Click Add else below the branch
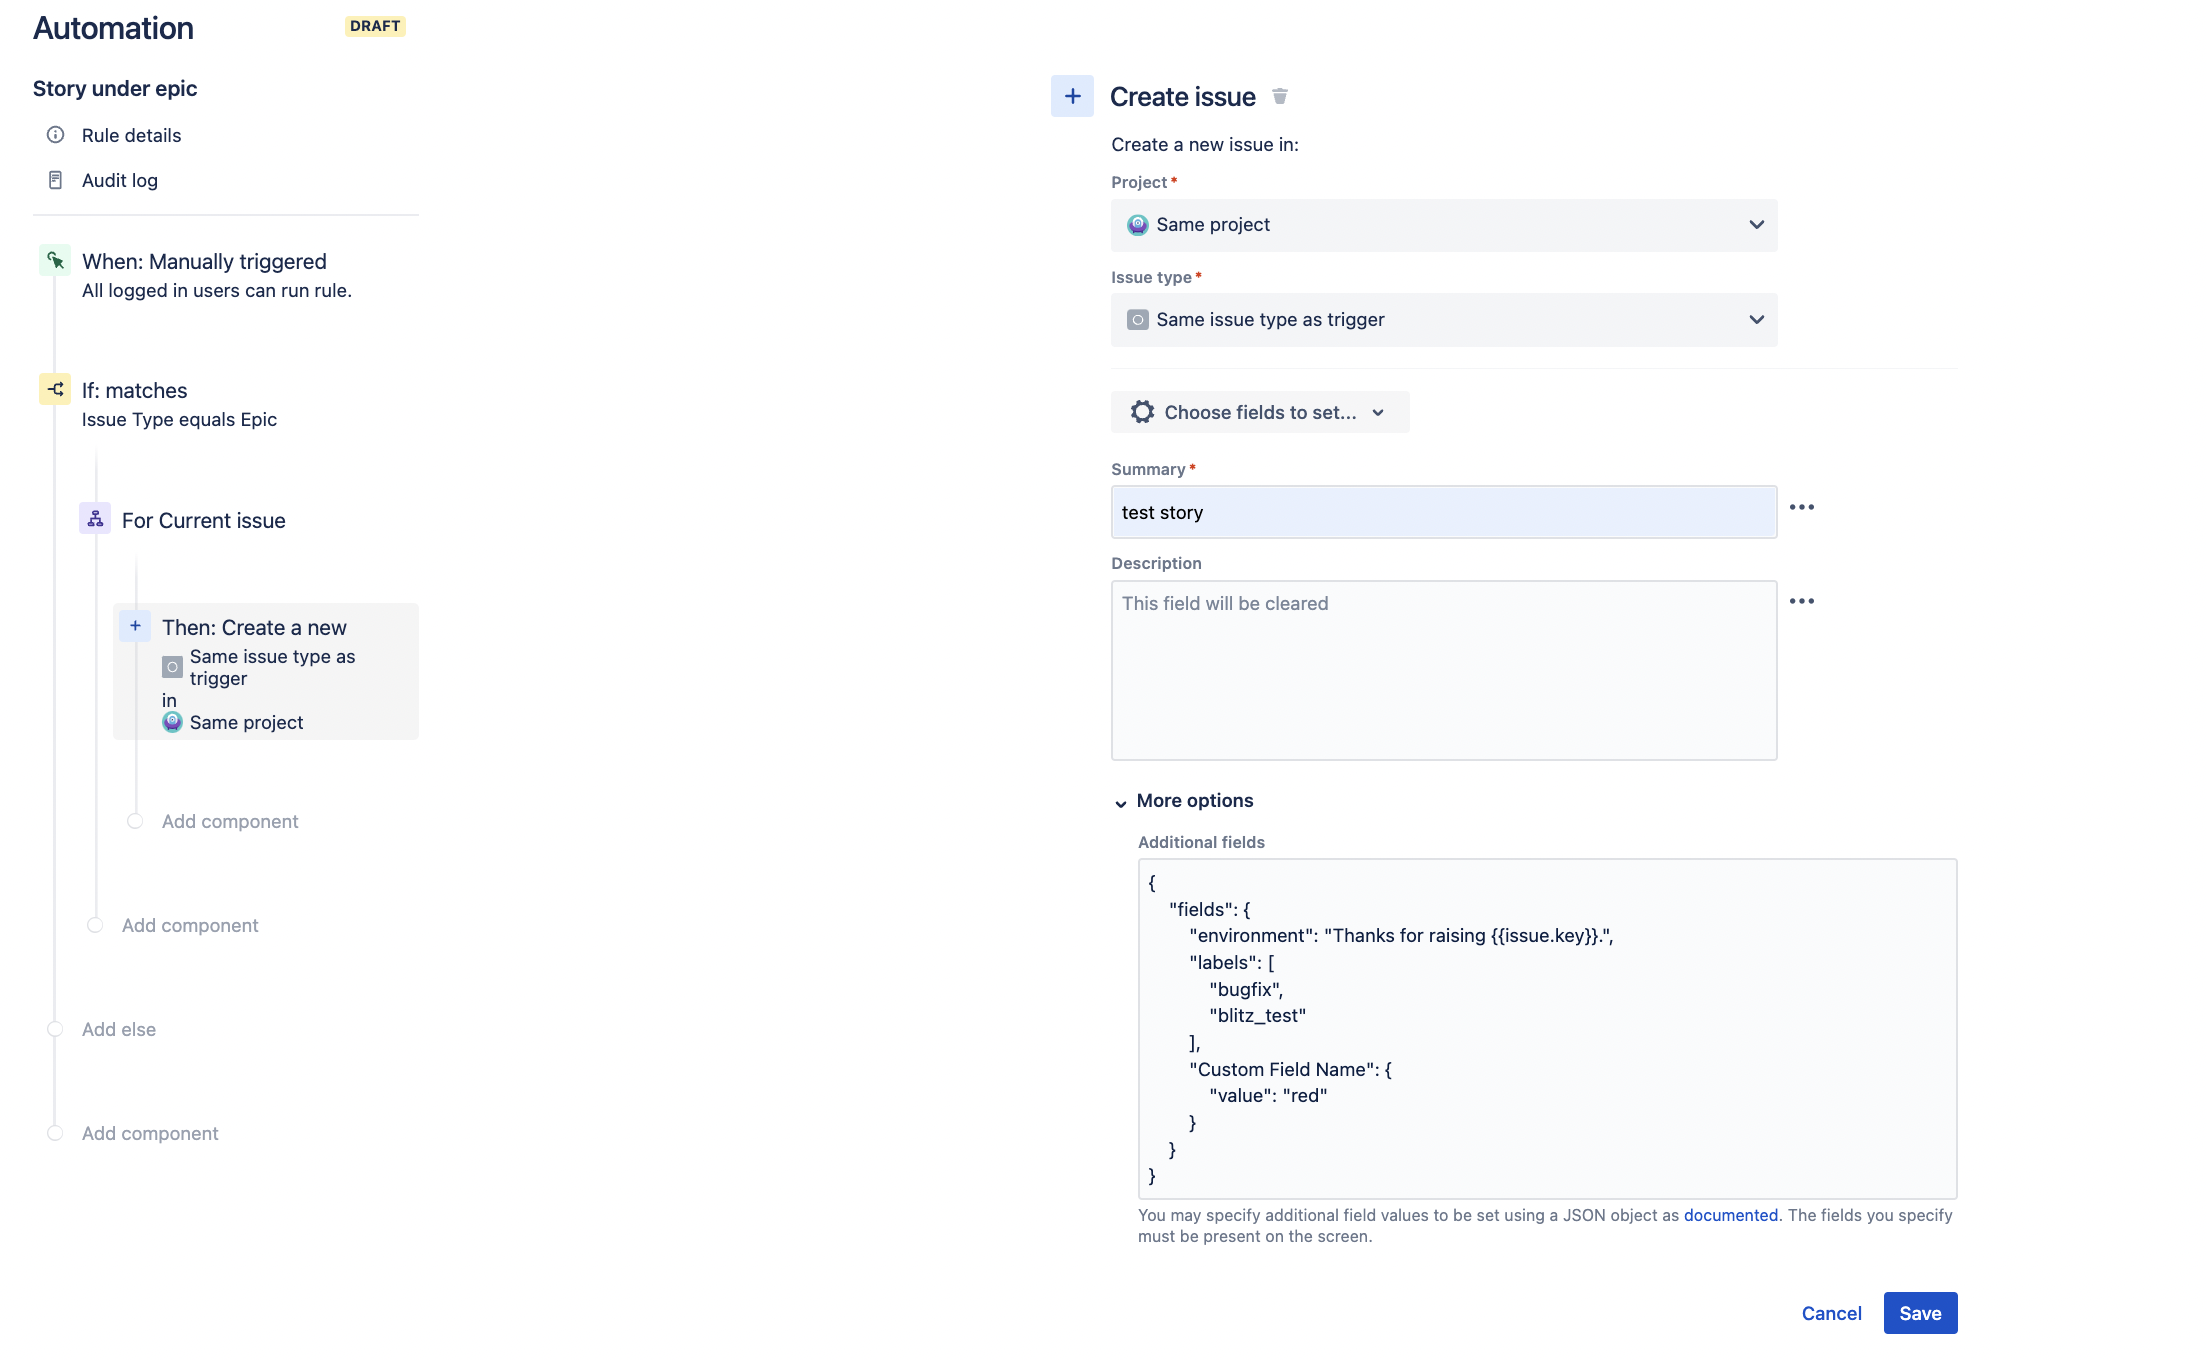 coord(118,1028)
